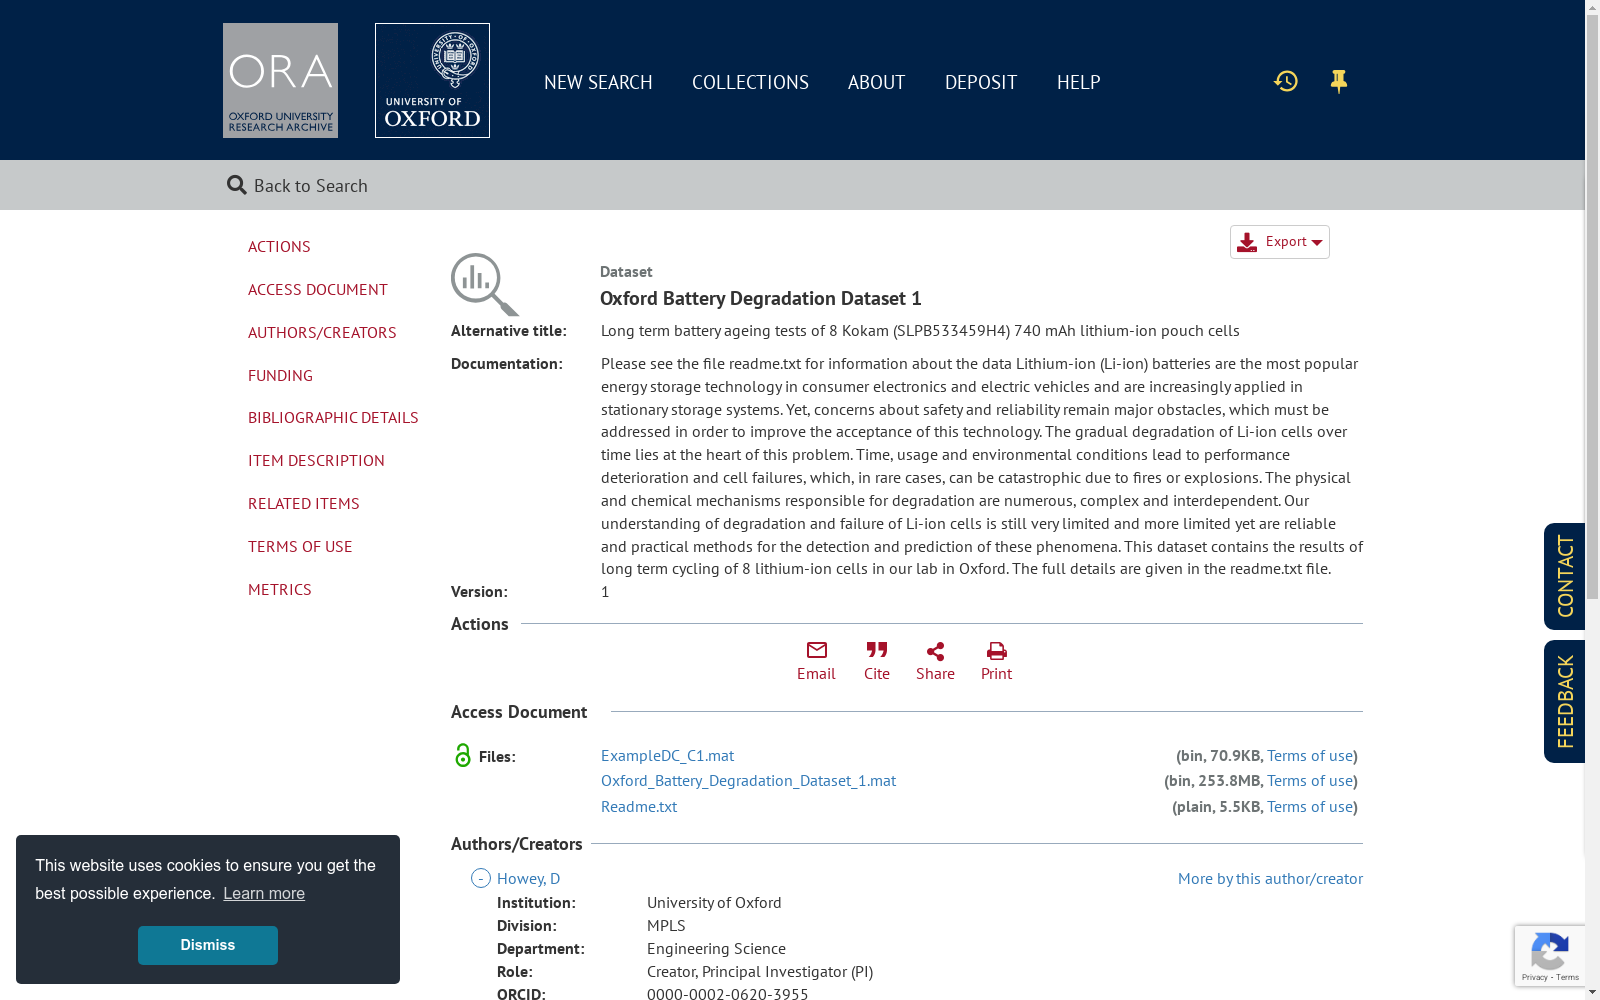Jump to Authors/Creators sidebar link
The image size is (1600, 1000).
(x=322, y=332)
